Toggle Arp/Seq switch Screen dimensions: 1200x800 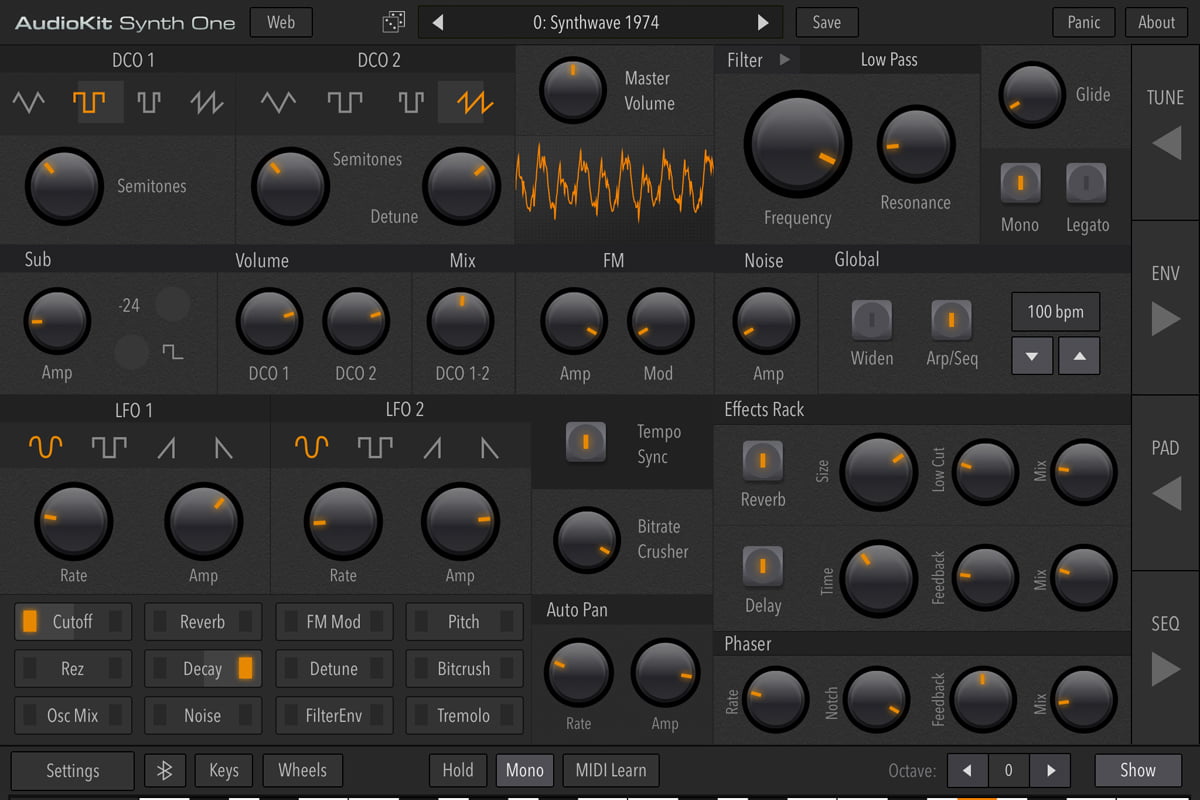click(x=951, y=320)
